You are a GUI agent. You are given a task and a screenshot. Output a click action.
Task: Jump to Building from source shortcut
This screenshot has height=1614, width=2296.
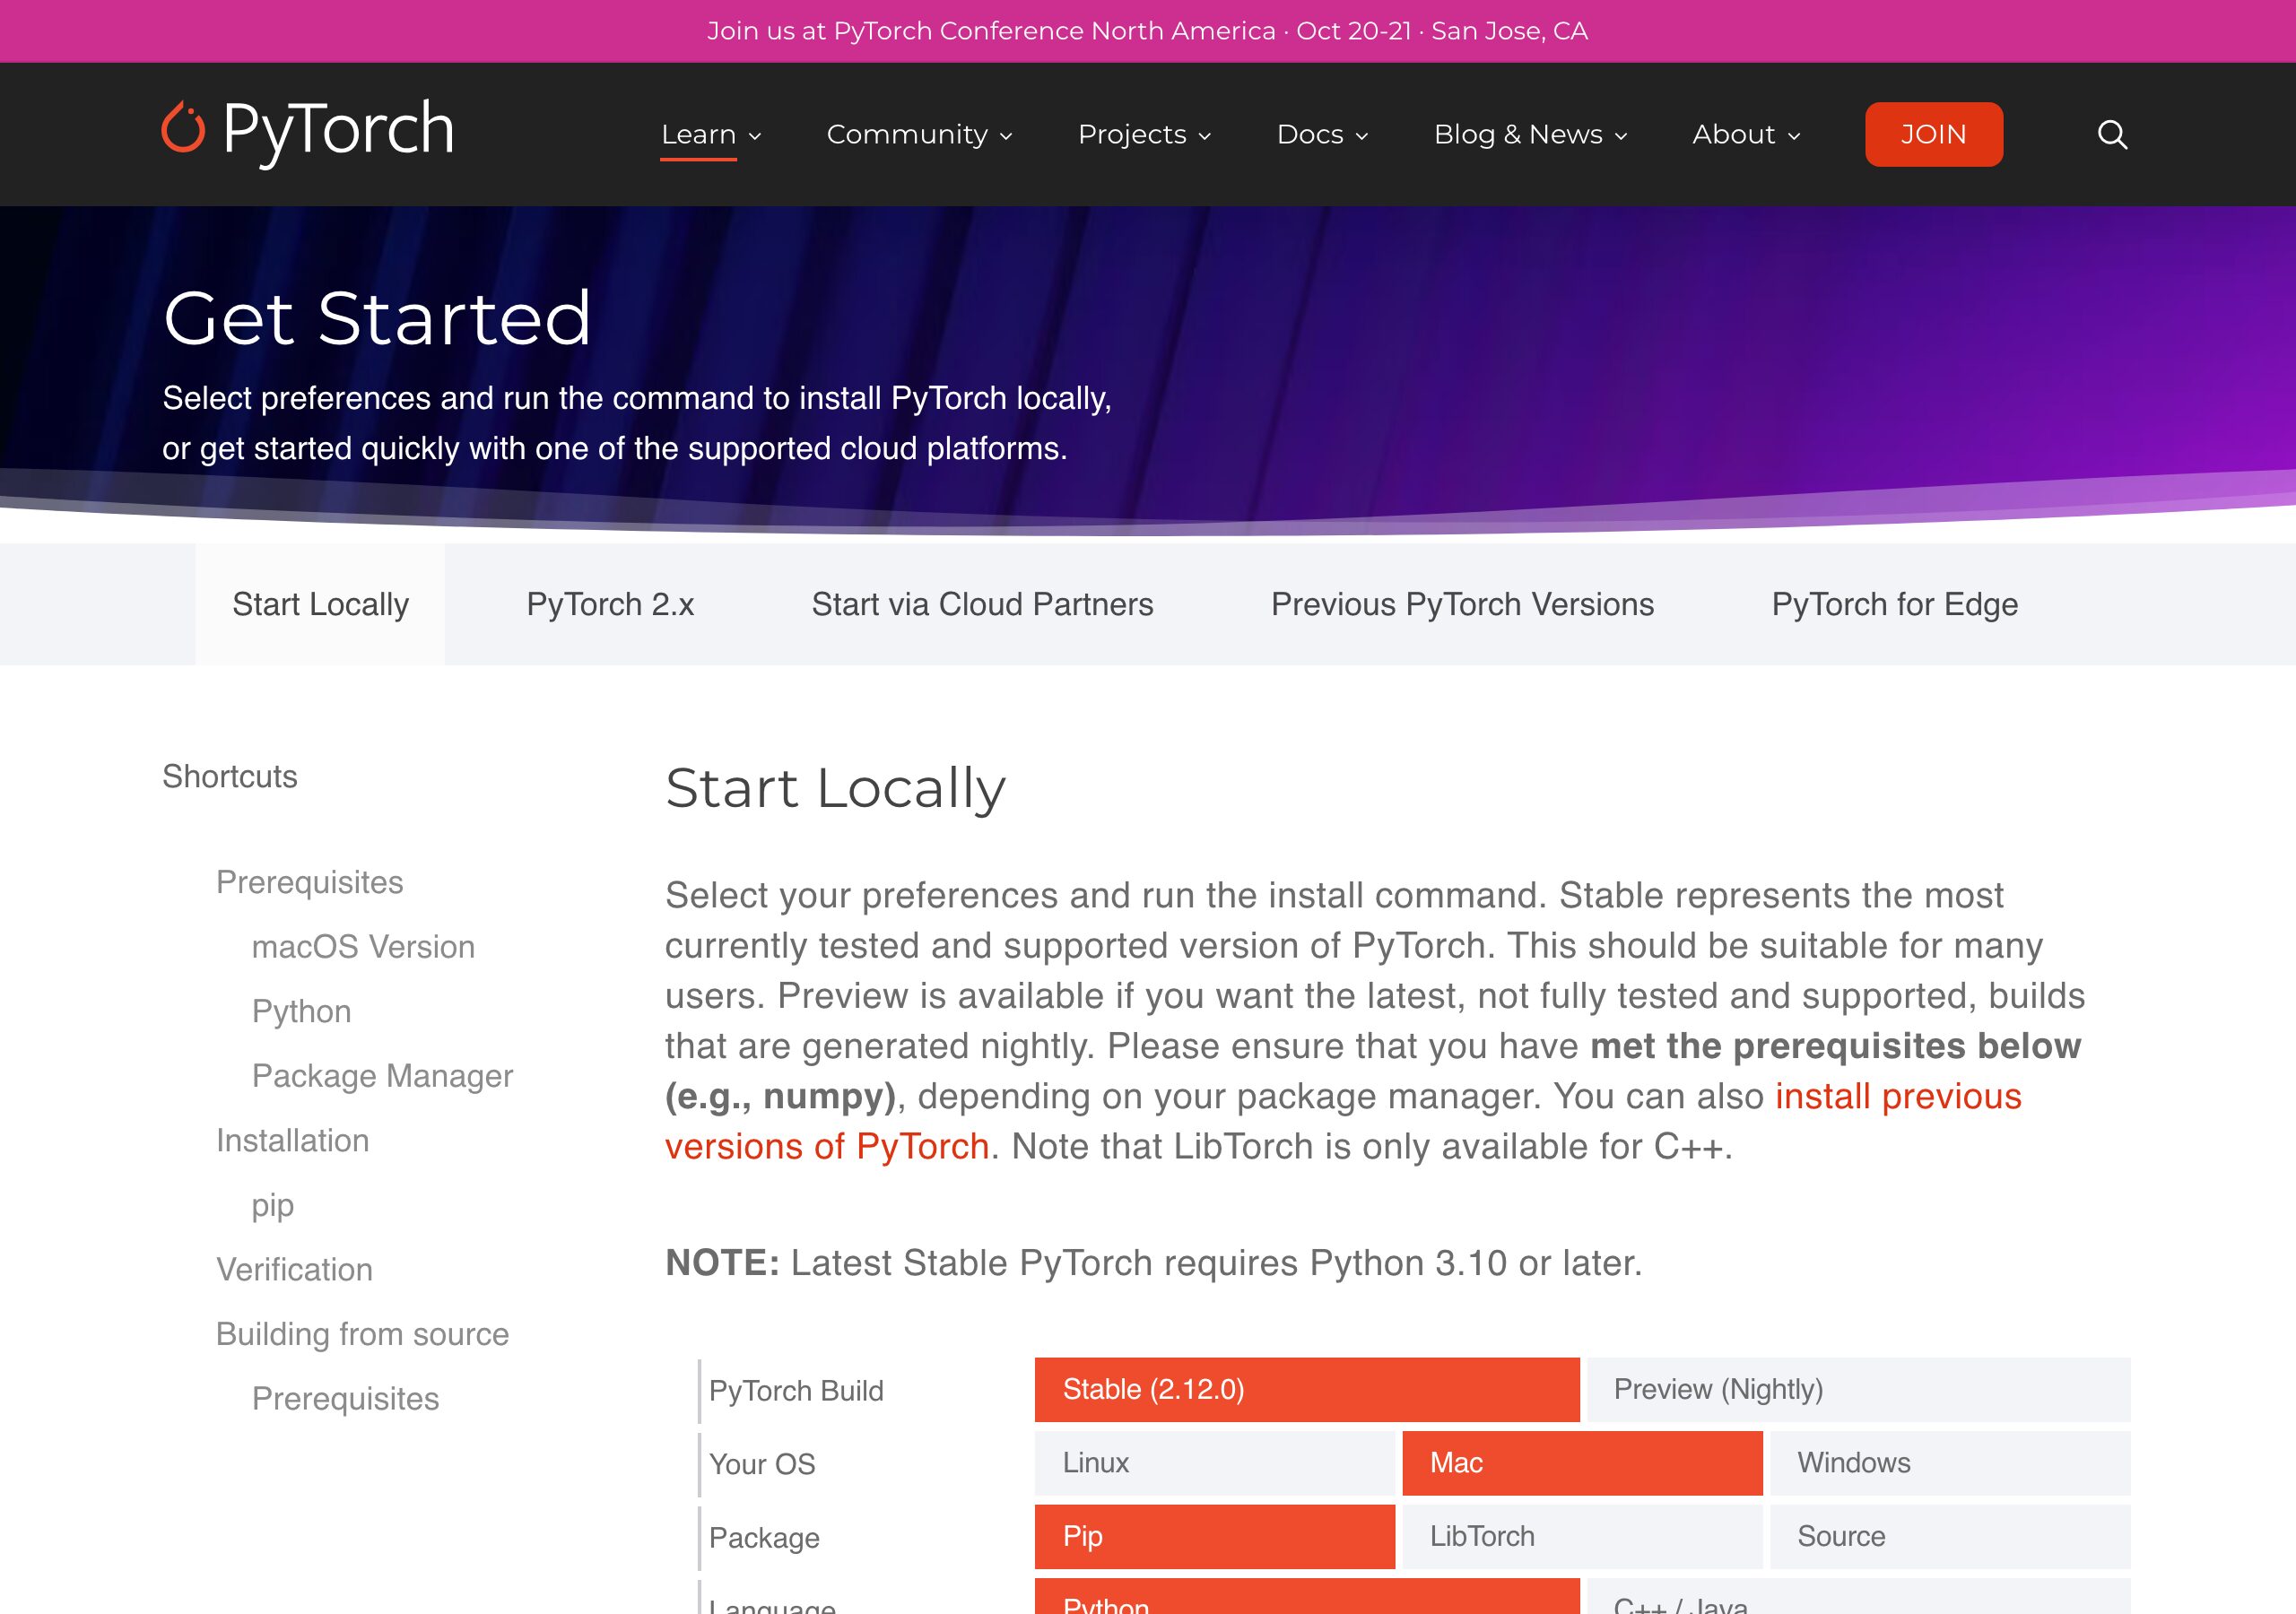click(x=362, y=1334)
